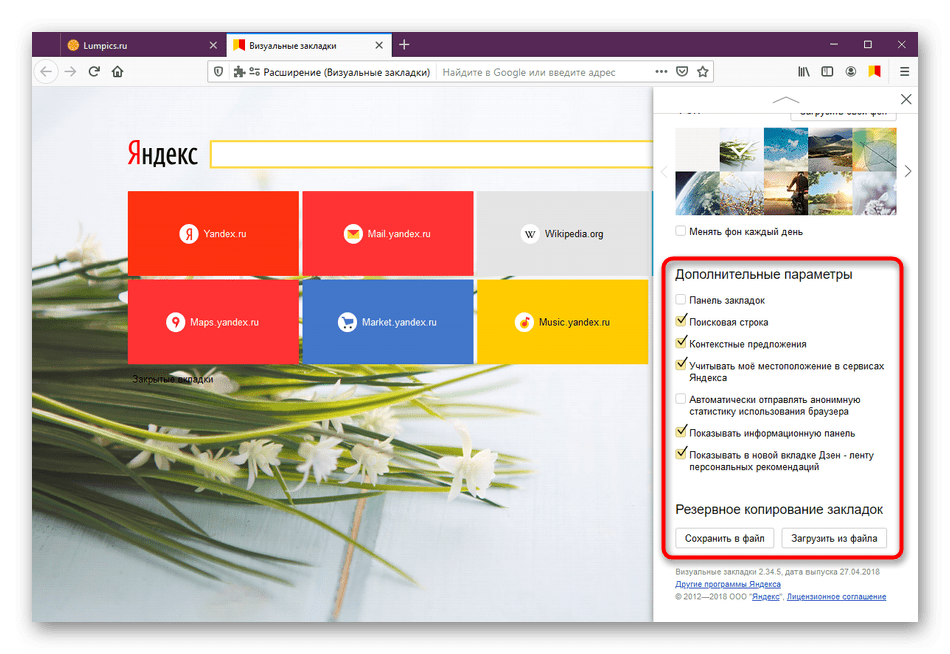Open page actions three-dot menu

(661, 72)
